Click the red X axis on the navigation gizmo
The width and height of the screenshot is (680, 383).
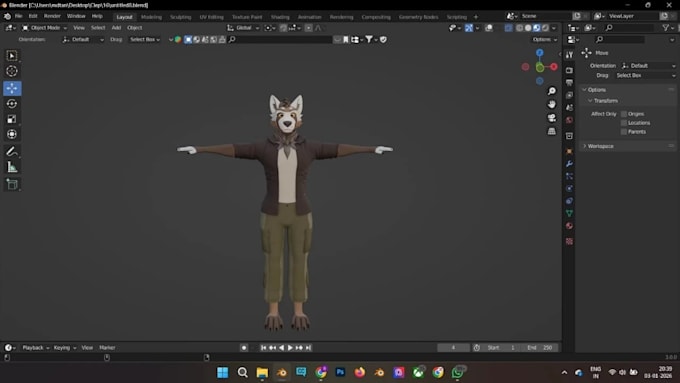point(554,67)
